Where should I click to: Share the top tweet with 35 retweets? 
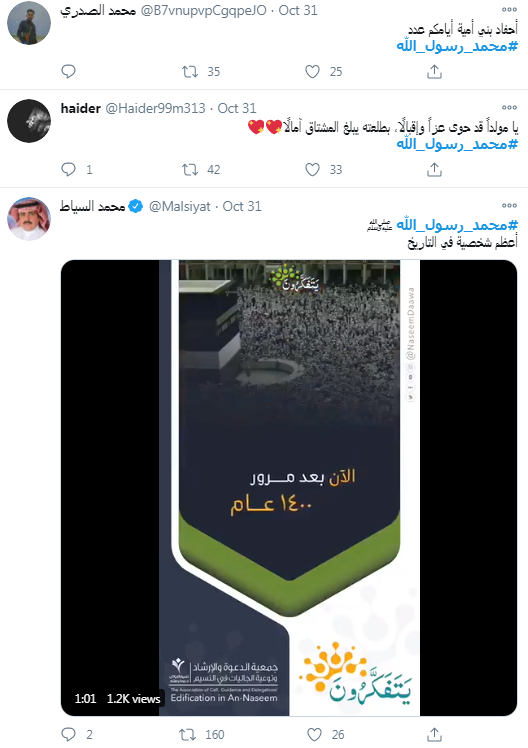coord(434,72)
